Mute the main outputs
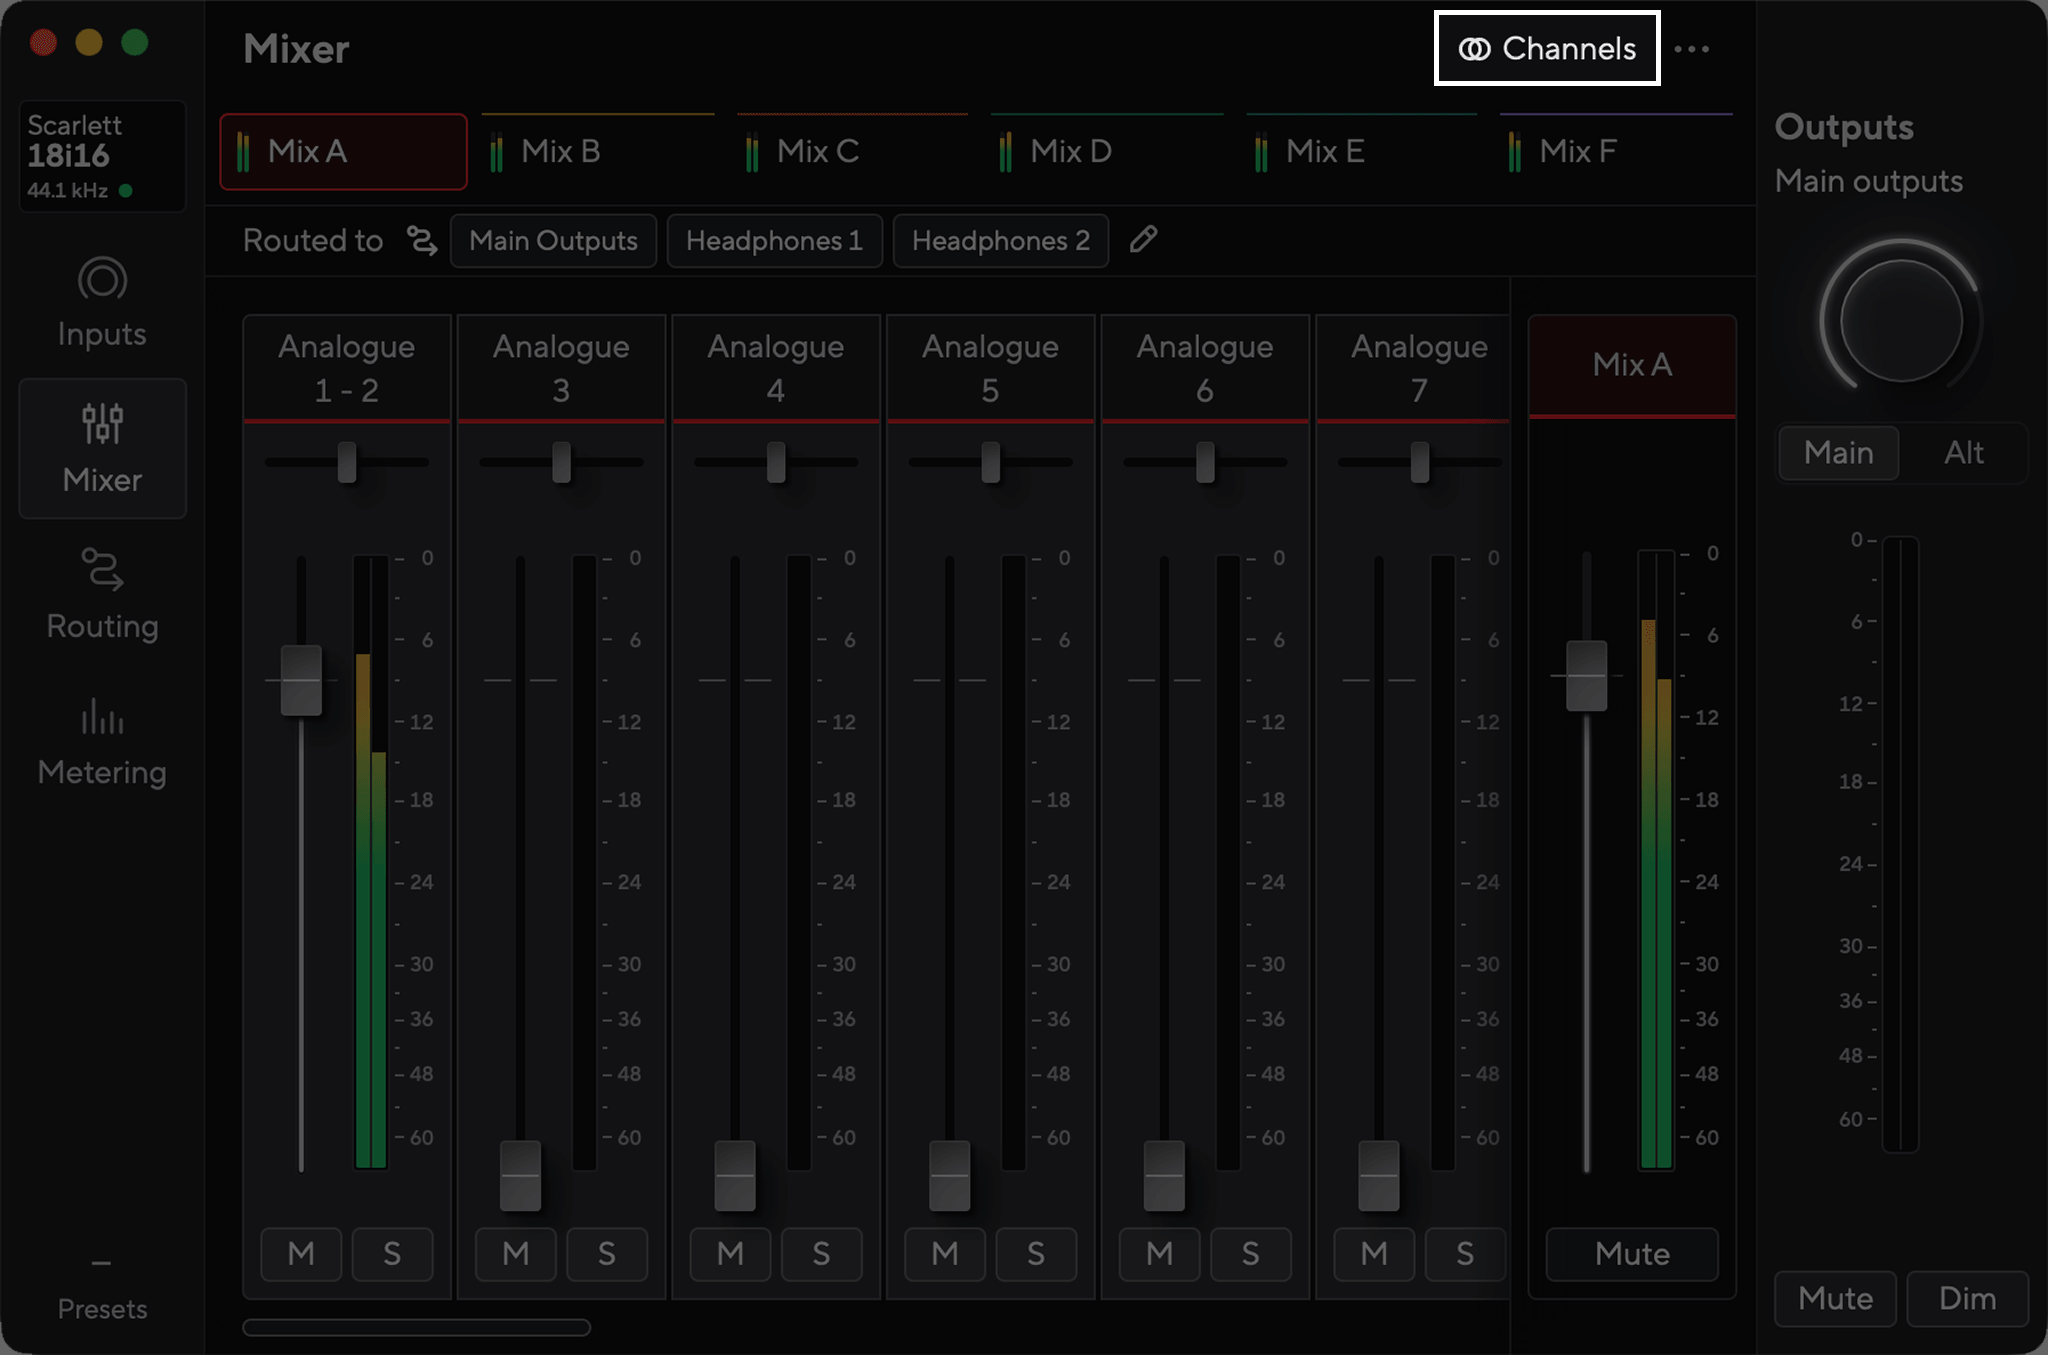Screen dimensions: 2048x1355 tap(1835, 1298)
